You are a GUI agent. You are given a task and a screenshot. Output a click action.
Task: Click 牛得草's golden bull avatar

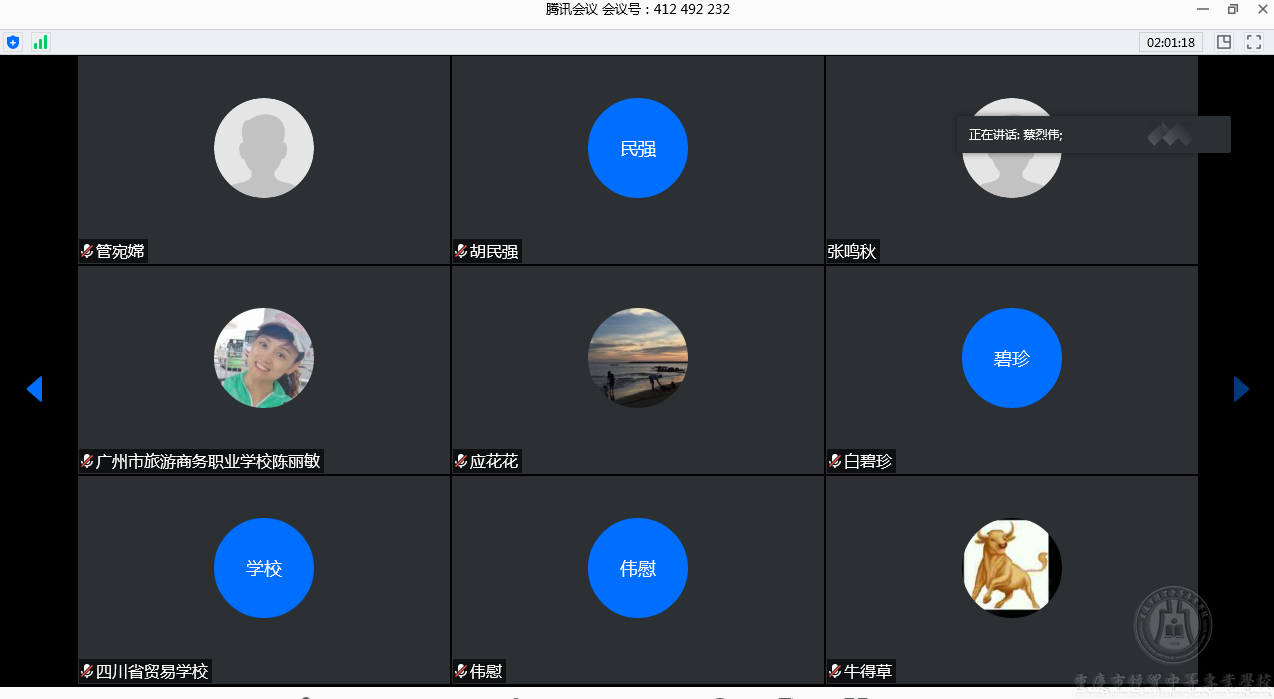[x=1011, y=567]
